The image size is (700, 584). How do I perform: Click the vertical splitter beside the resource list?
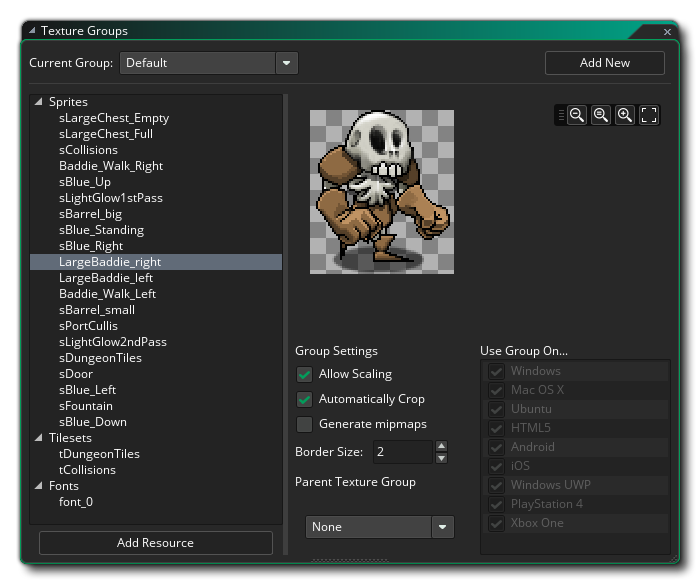tap(286, 325)
